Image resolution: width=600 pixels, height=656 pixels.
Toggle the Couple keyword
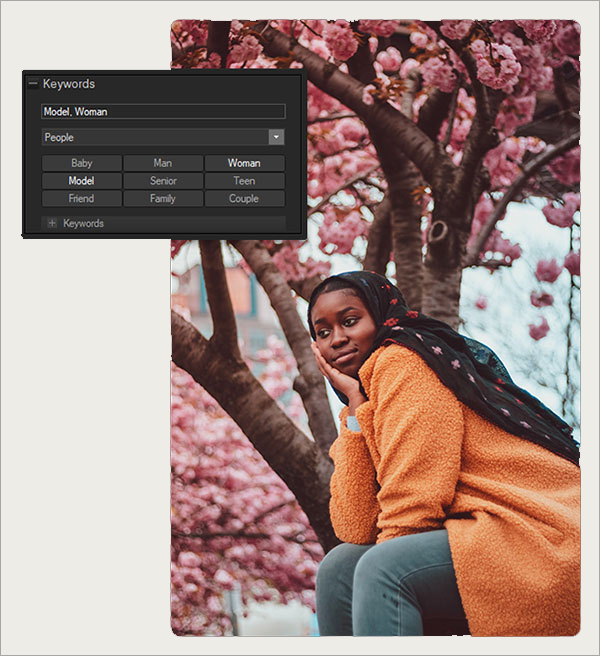[x=244, y=198]
